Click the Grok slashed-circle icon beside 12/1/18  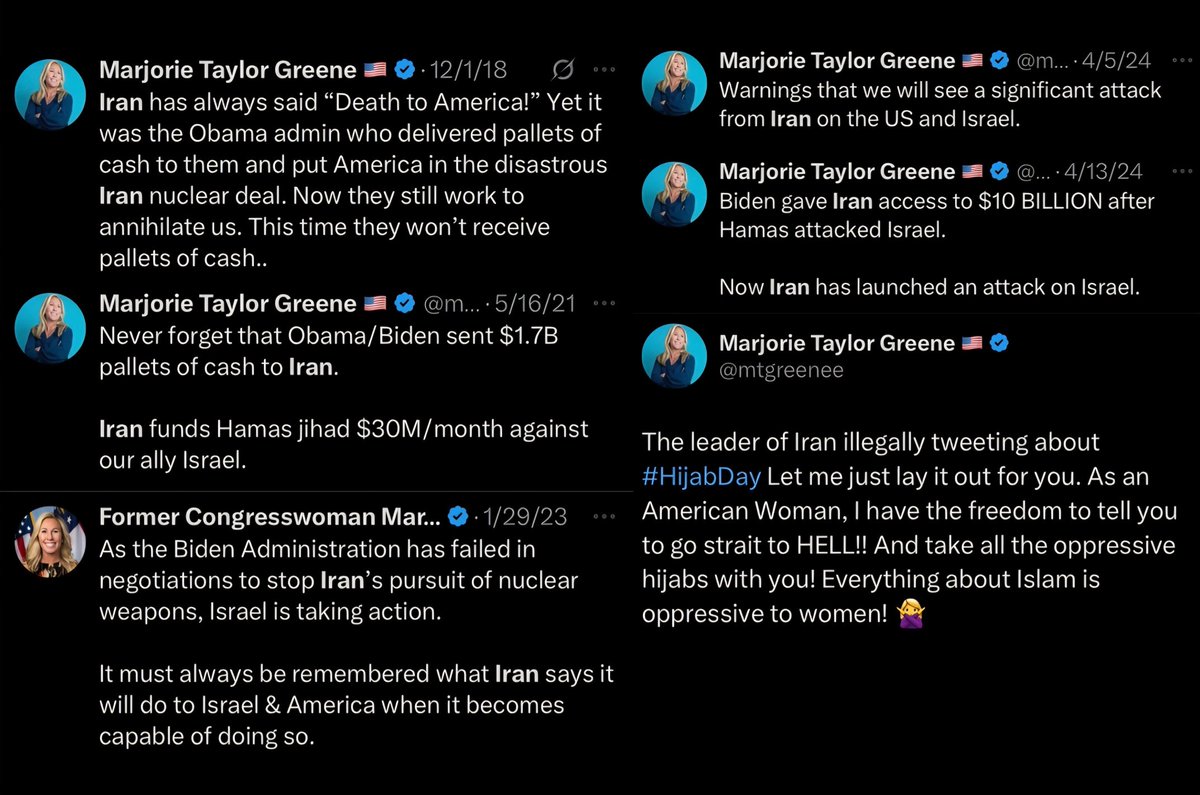point(563,70)
